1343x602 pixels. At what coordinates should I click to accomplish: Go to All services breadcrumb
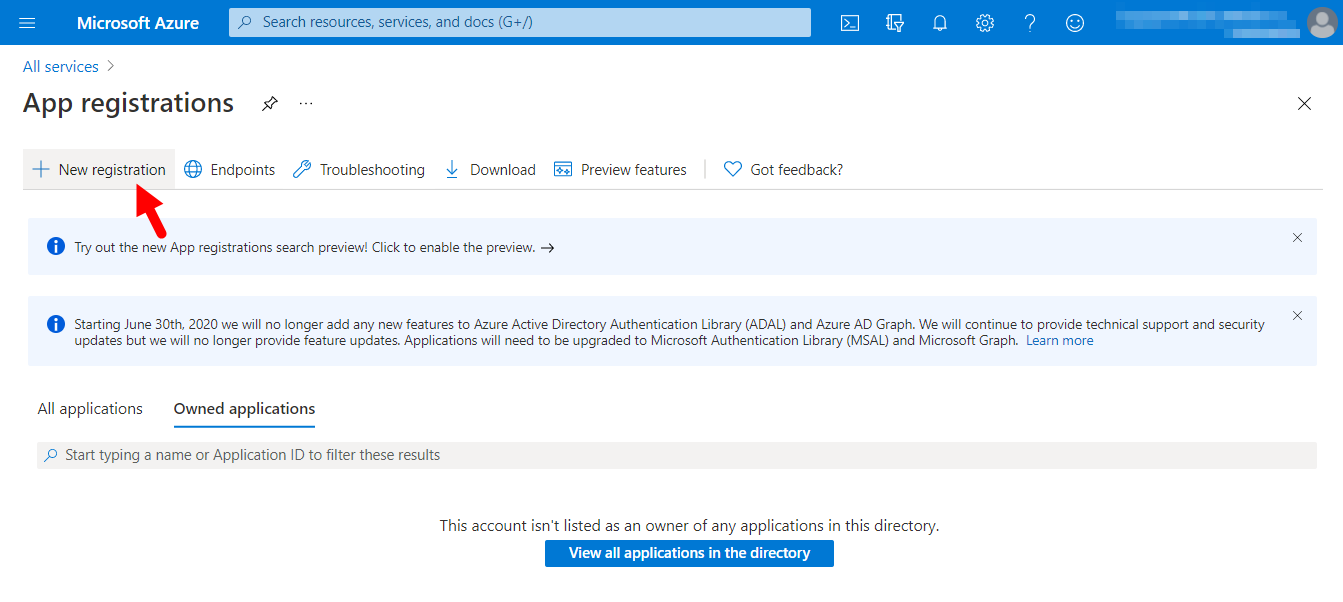pos(61,66)
